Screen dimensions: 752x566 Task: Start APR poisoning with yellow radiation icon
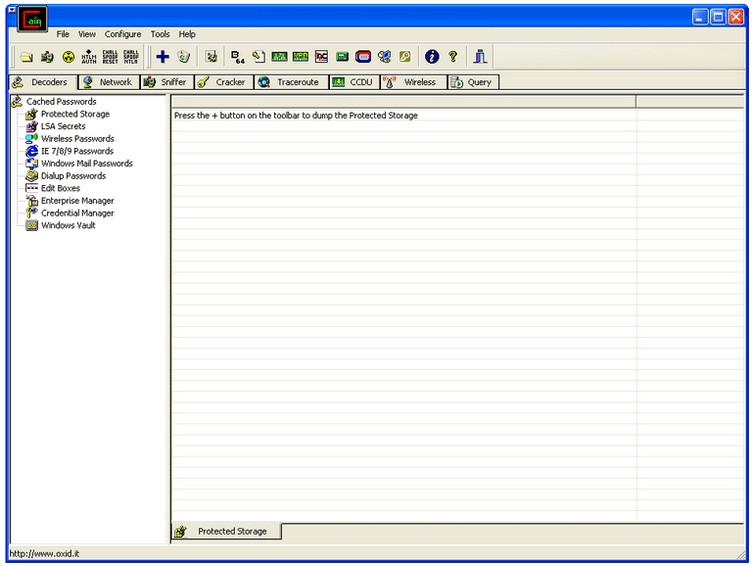[x=69, y=57]
